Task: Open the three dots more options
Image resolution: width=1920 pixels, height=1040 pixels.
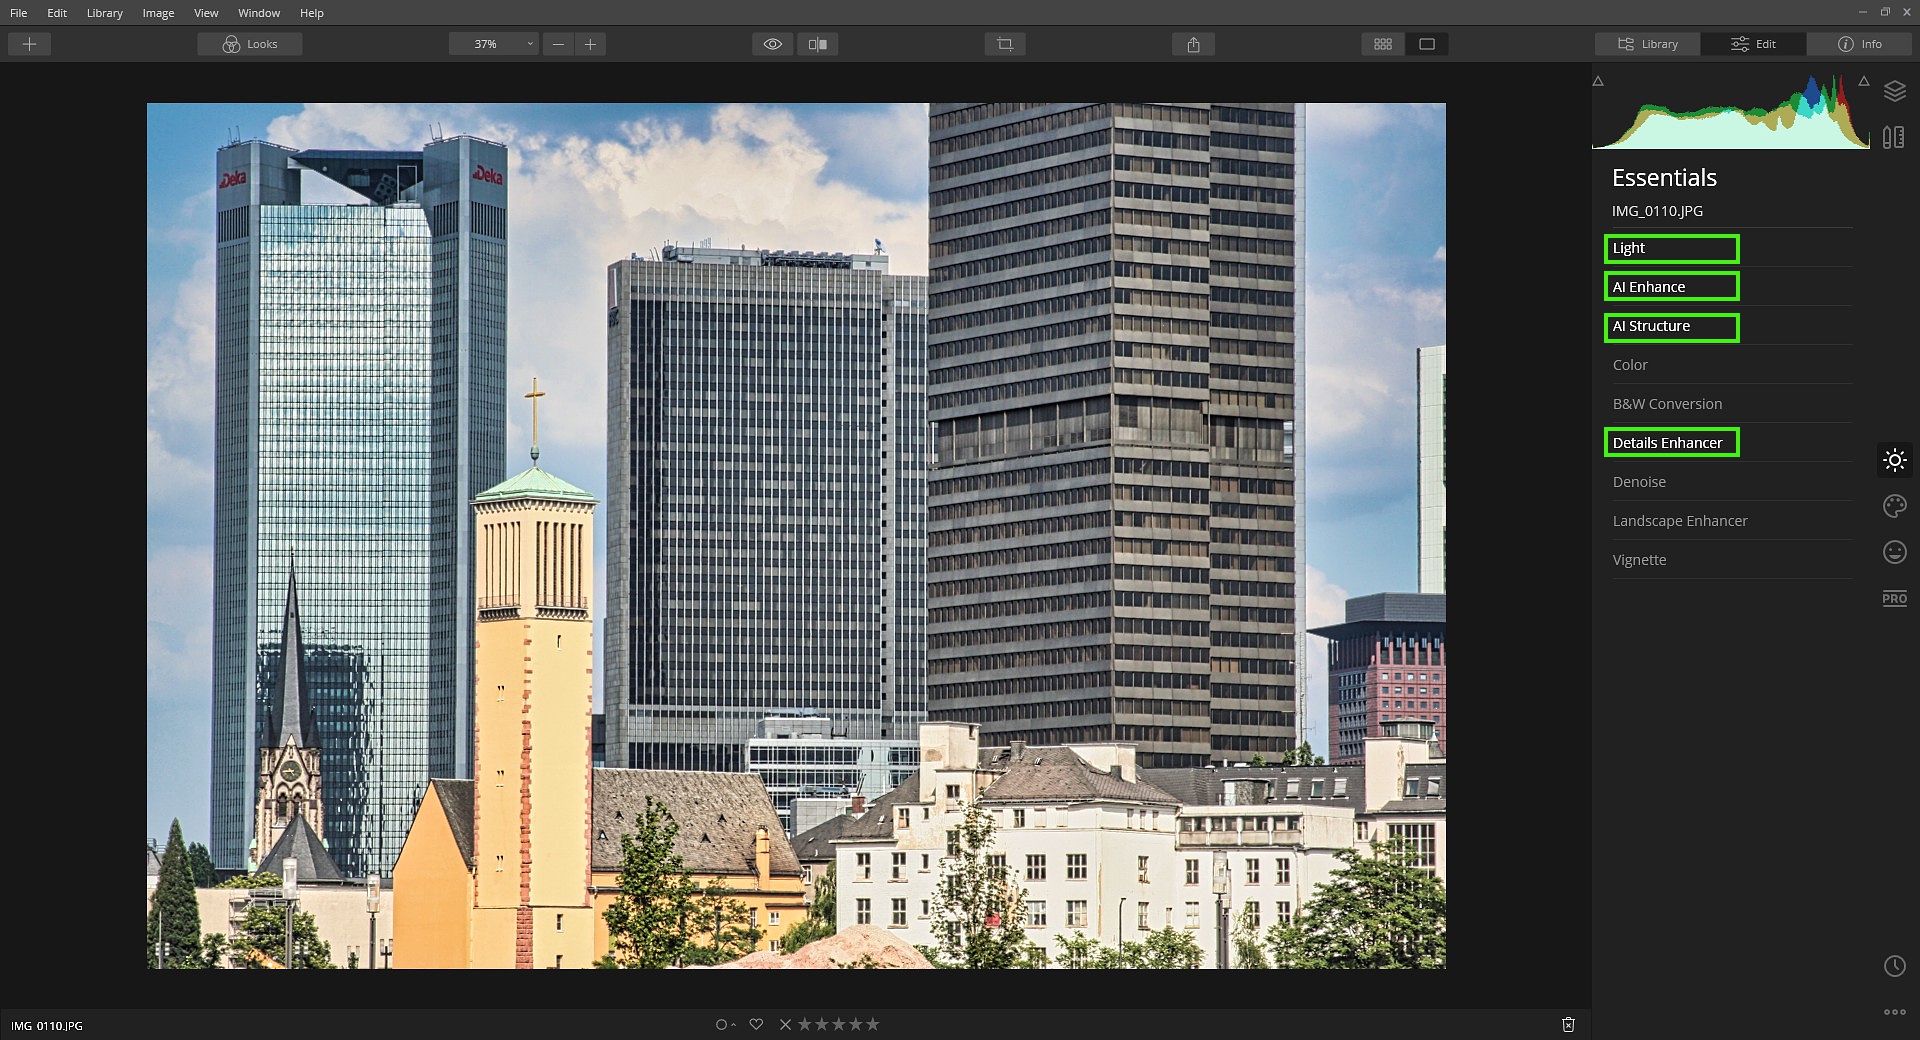Action: (1894, 1012)
